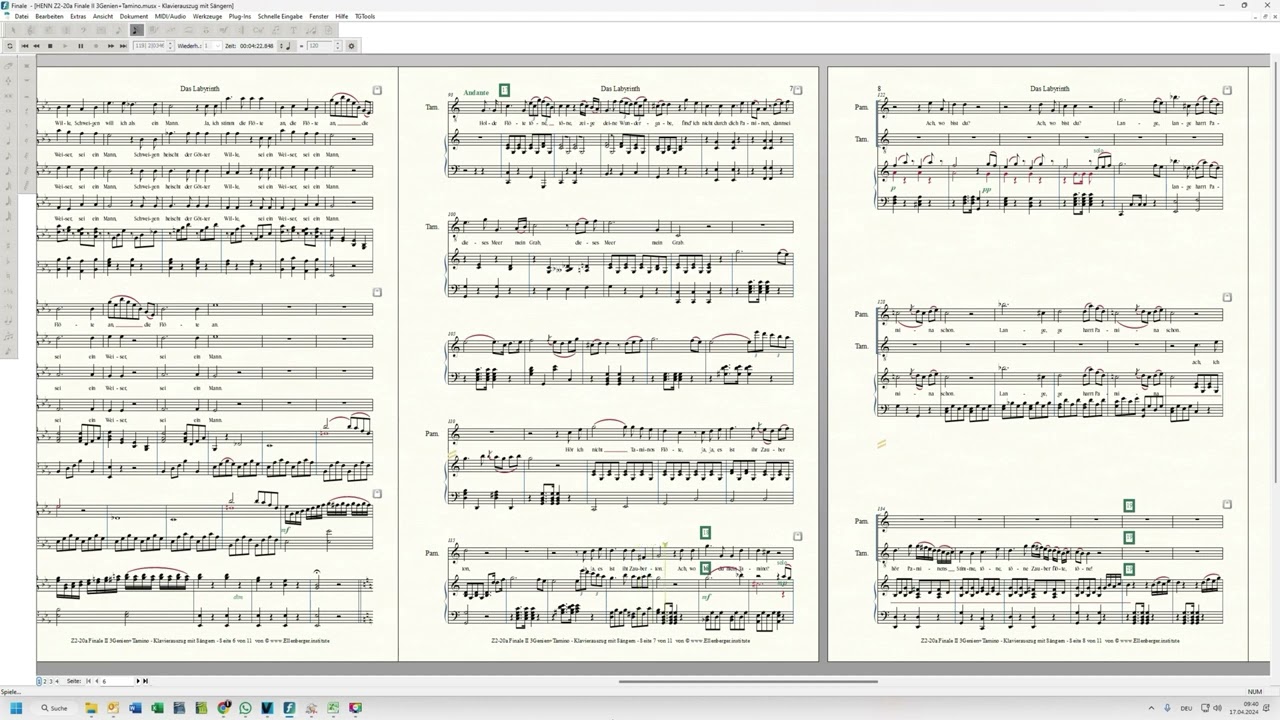Open WhatsApp from the taskbar

245,708
